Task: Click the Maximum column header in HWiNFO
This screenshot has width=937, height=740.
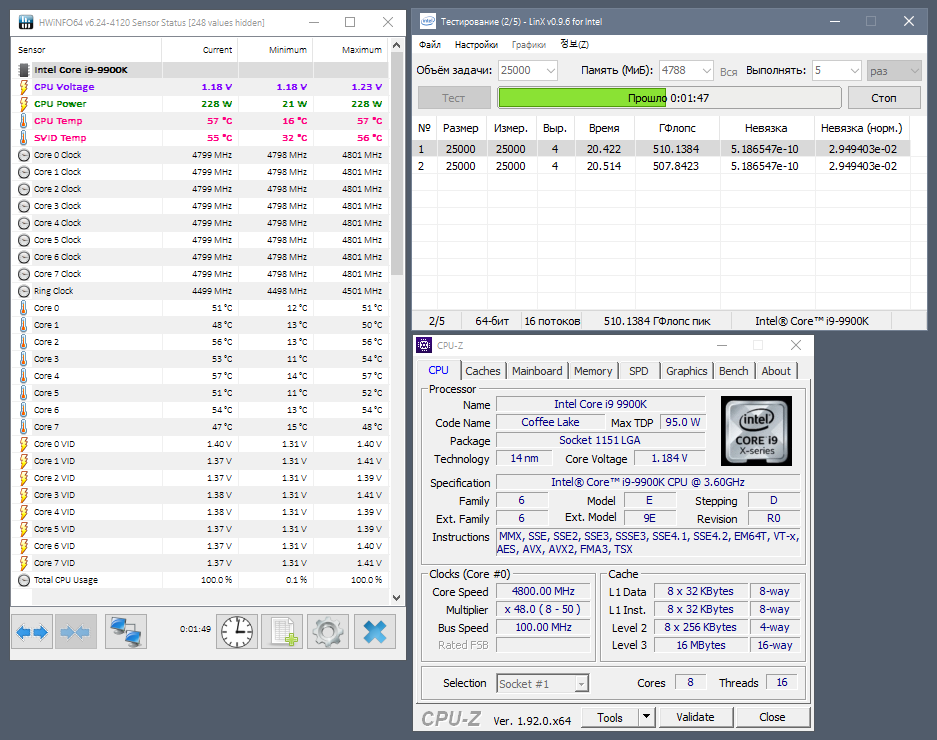Action: pyautogui.click(x=351, y=50)
